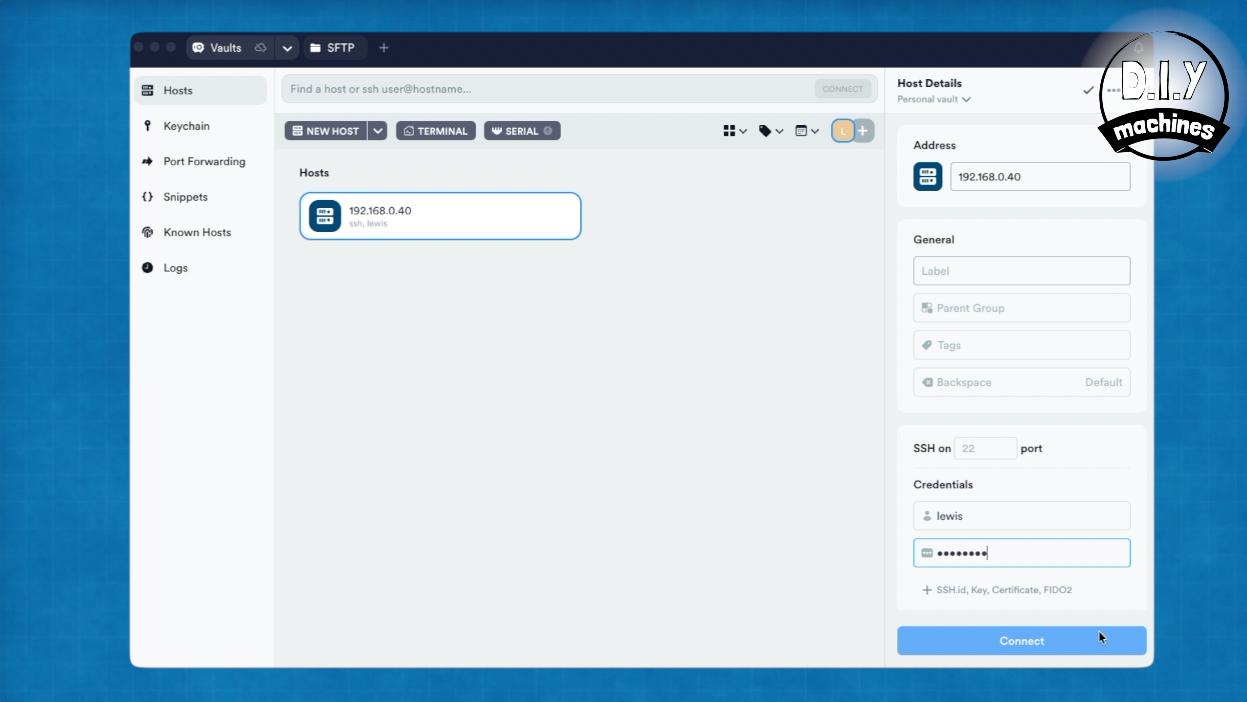1247x702 pixels.
Task: Click the password field
Action: click(1022, 553)
